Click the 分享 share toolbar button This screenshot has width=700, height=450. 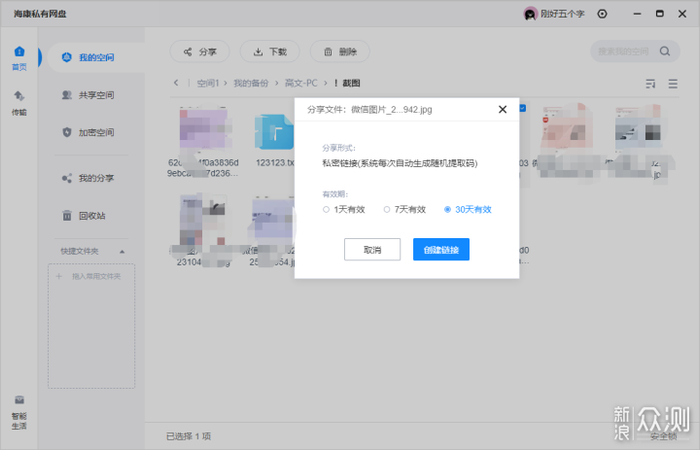tap(200, 52)
